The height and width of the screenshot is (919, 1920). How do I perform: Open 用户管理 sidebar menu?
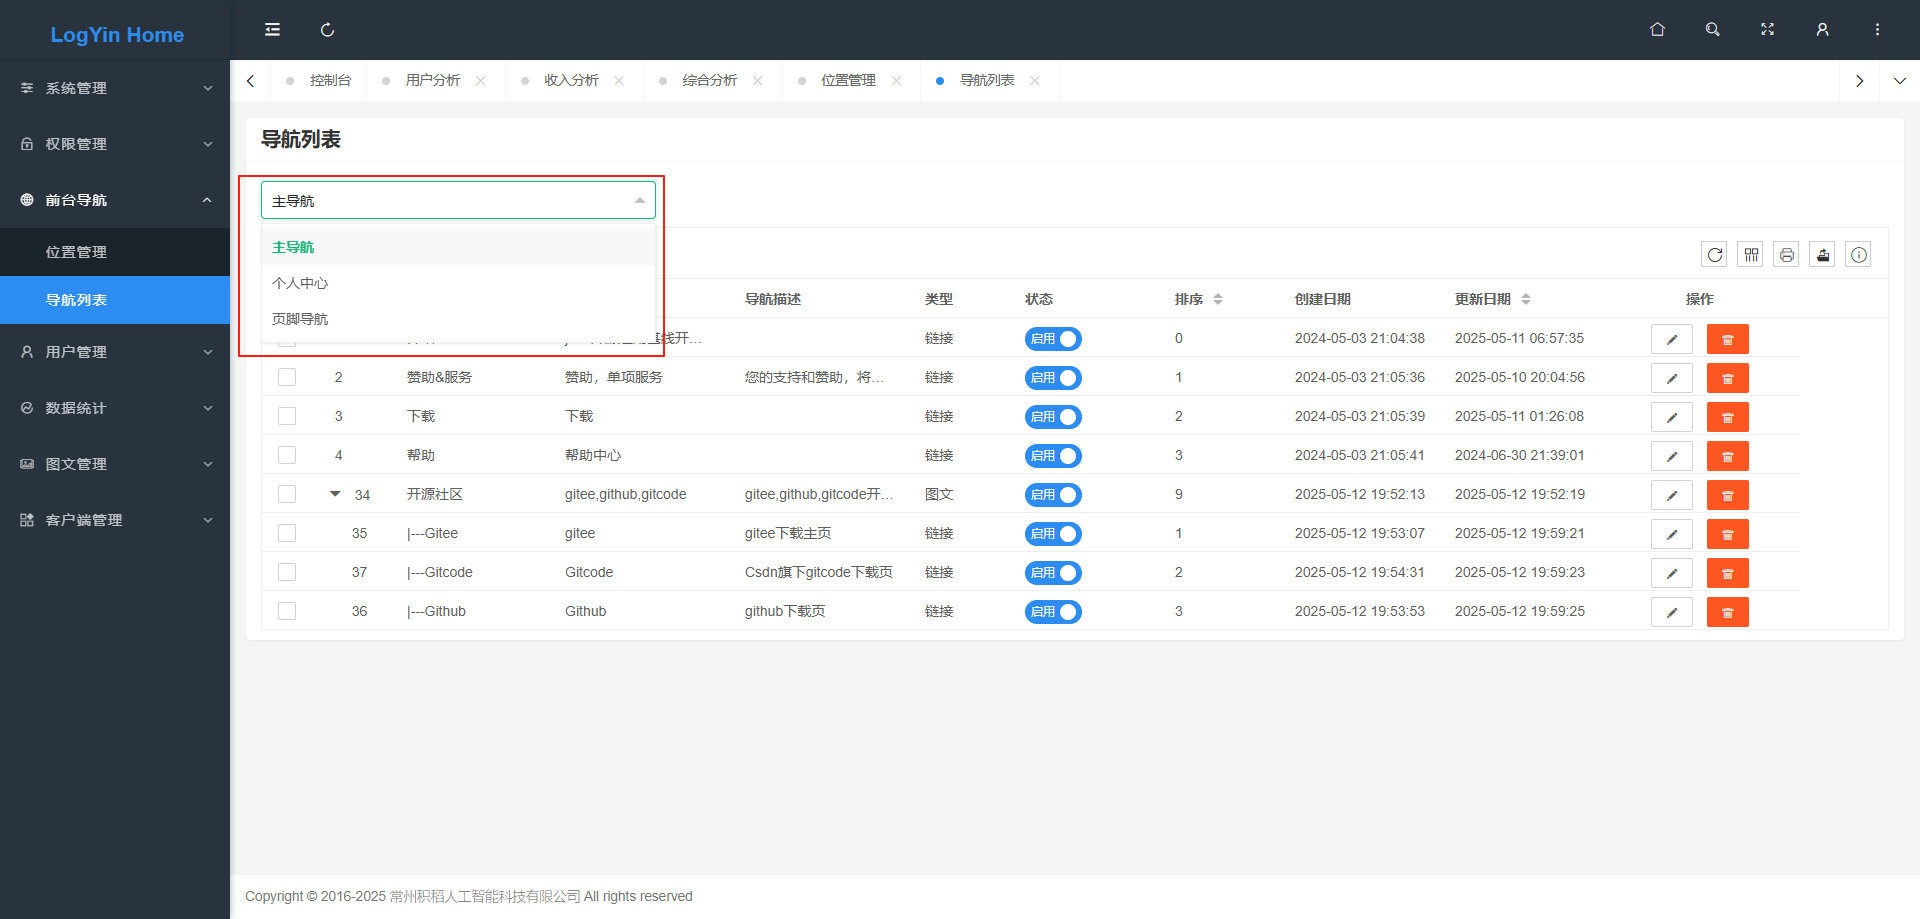(x=115, y=352)
